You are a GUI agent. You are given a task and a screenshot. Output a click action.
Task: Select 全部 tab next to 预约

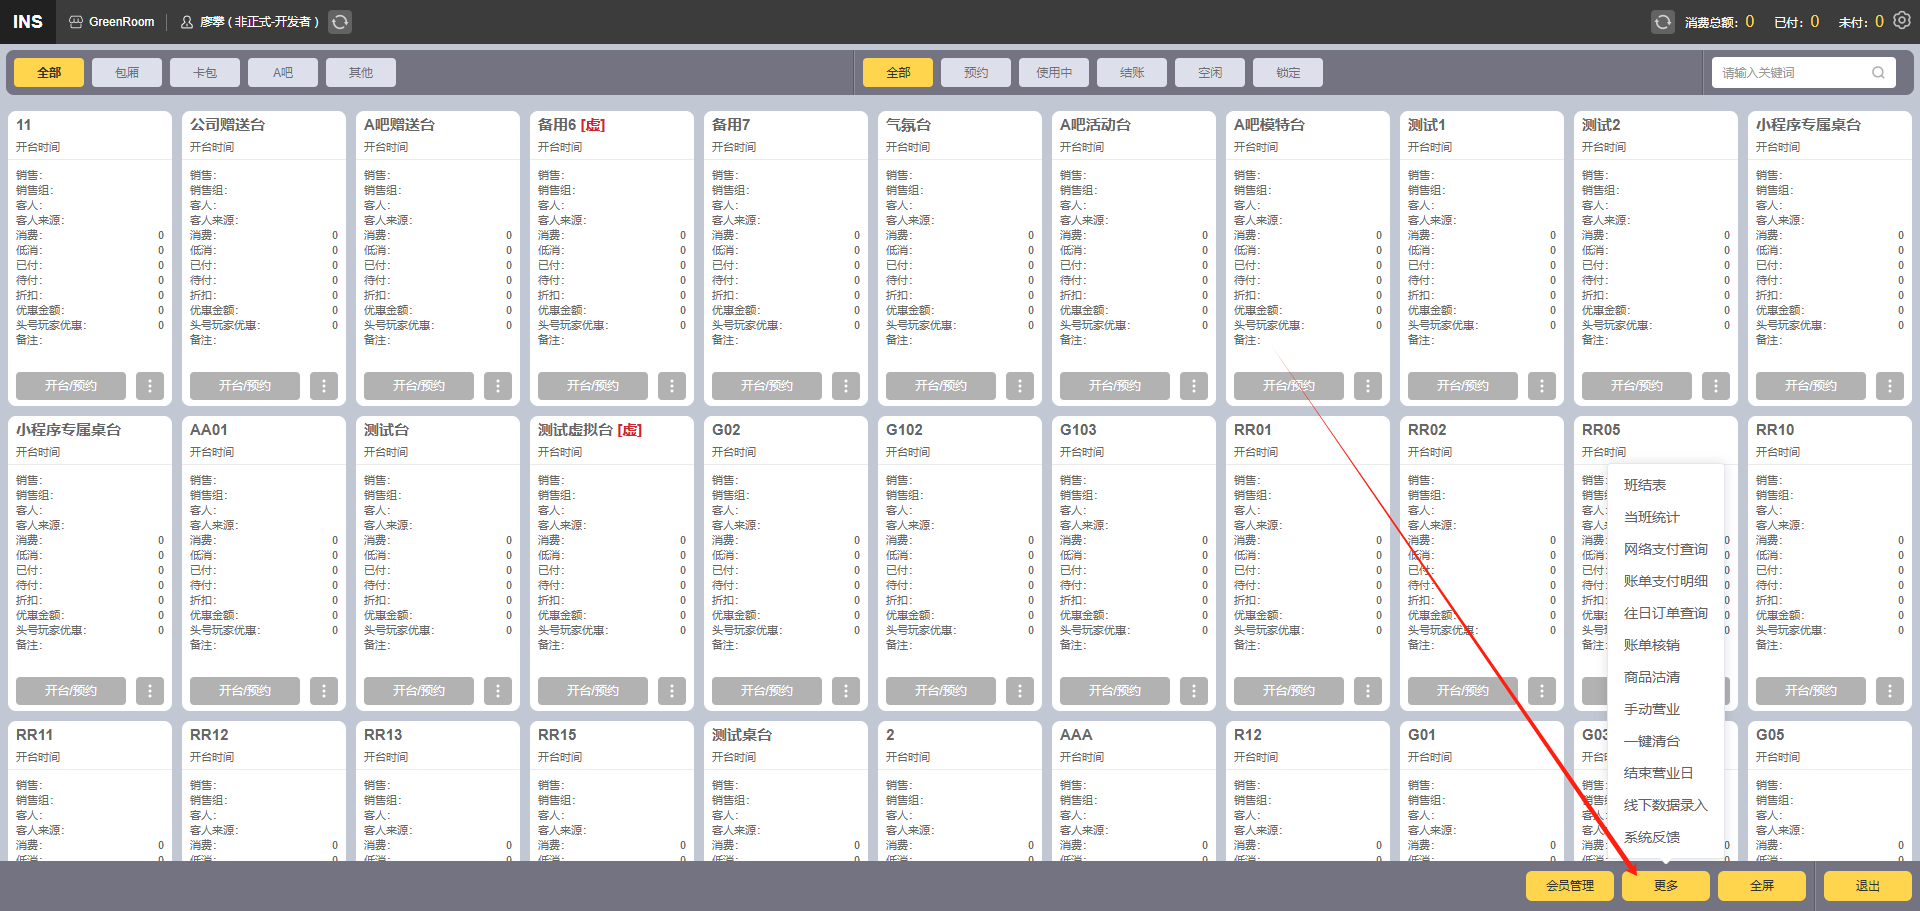coord(898,73)
